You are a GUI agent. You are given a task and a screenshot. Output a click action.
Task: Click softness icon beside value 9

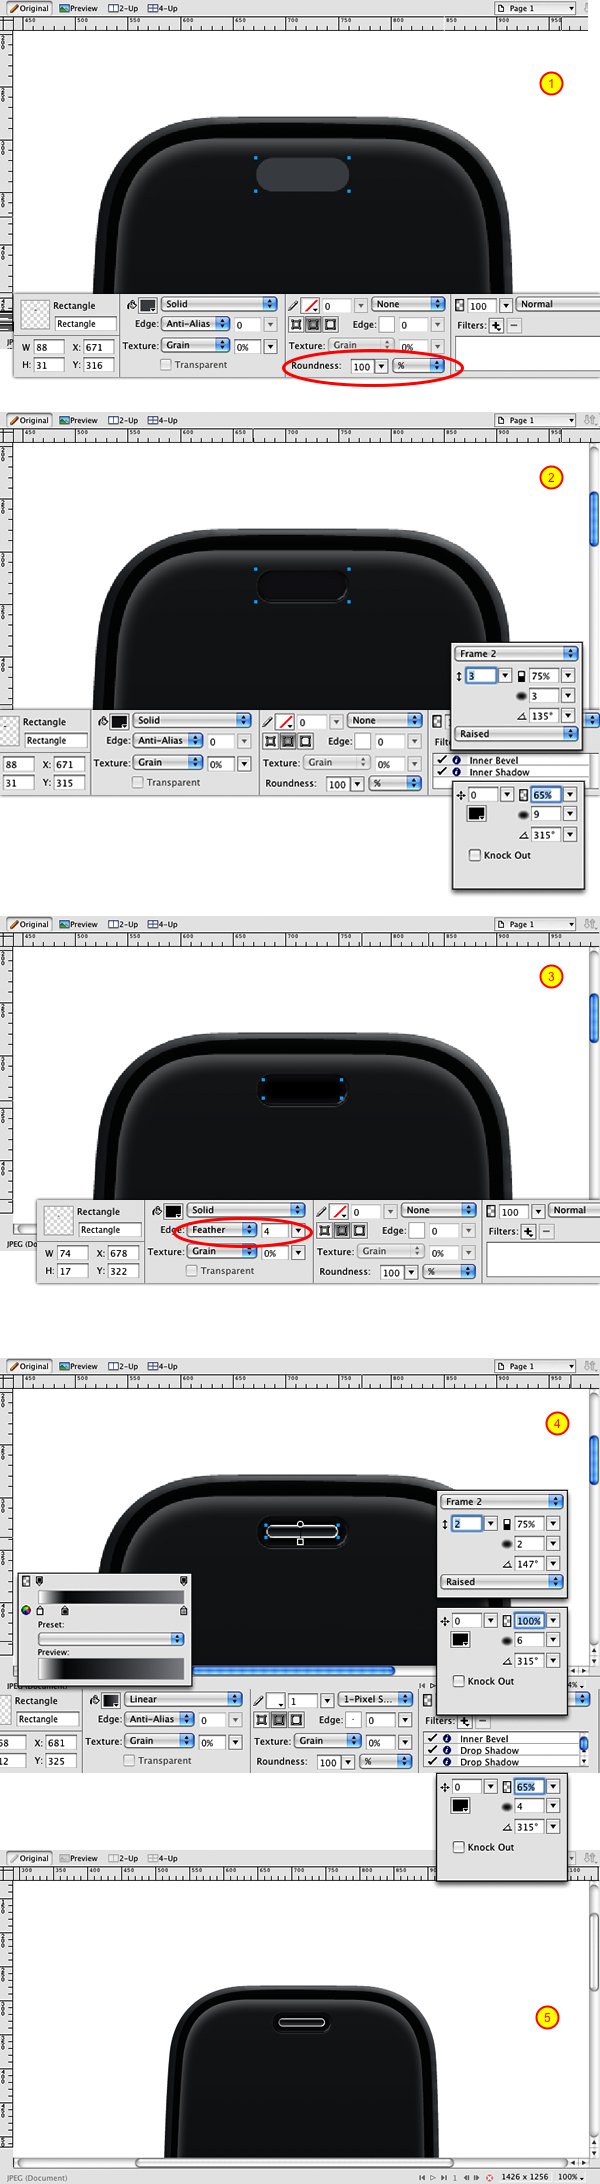[x=522, y=814]
